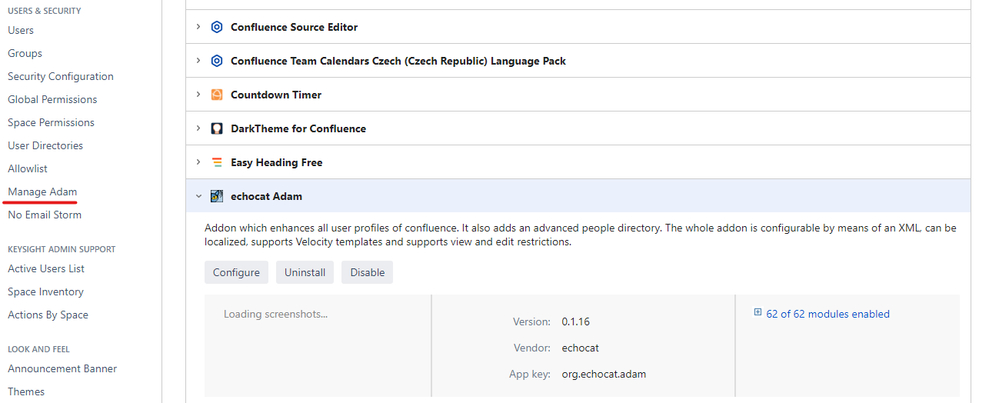Open the 62 of 62 modules enabled link

tap(828, 314)
